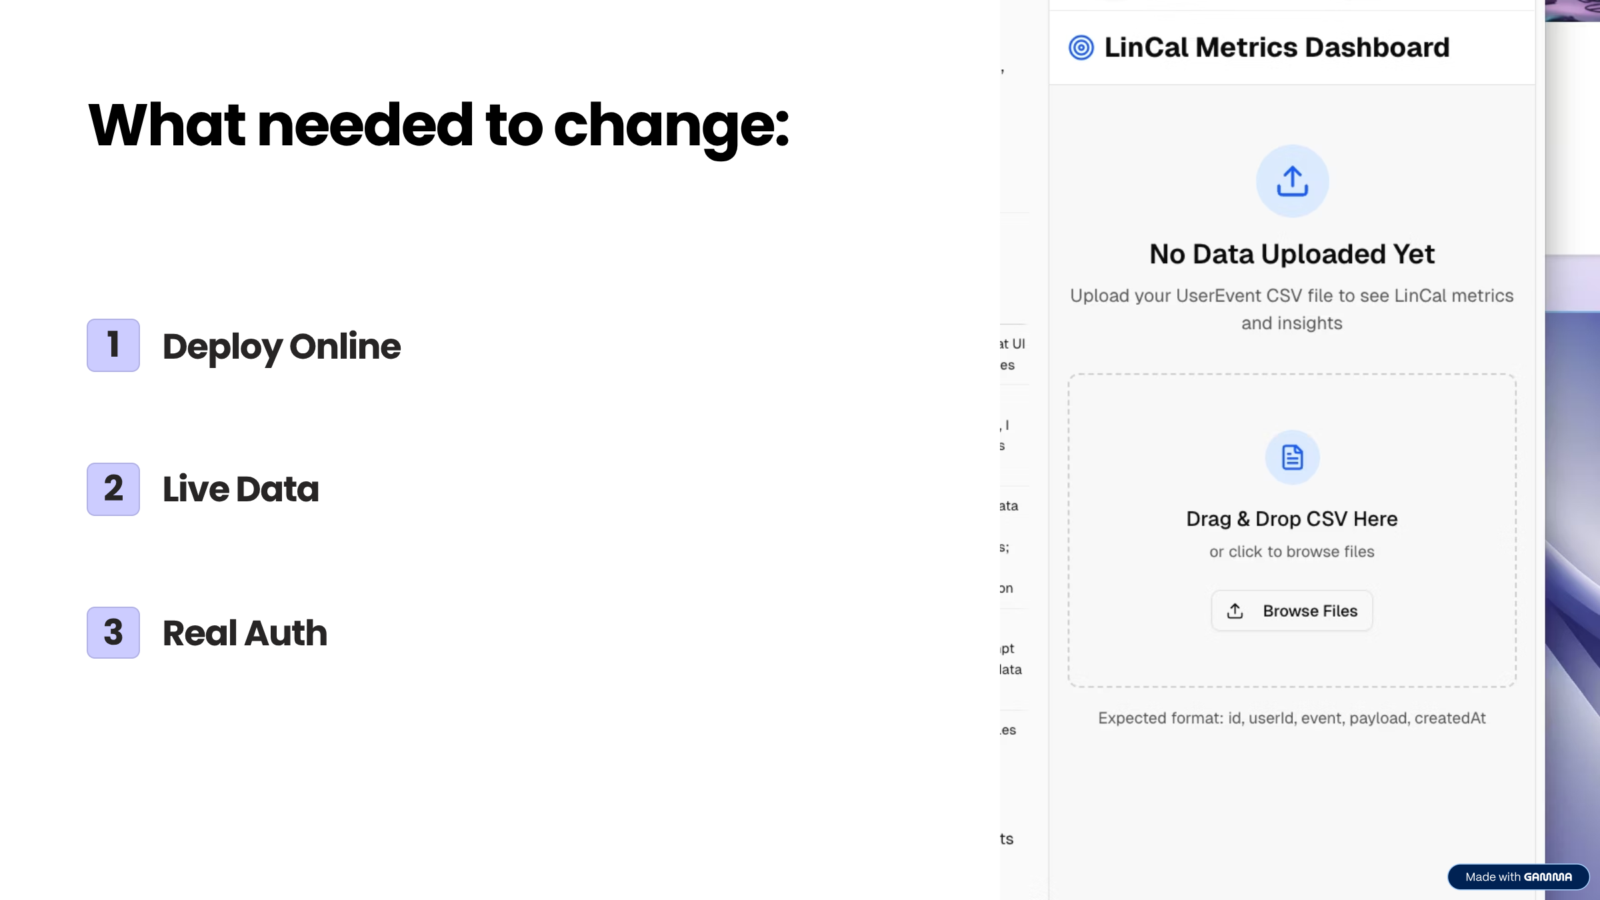This screenshot has width=1600, height=900.
Task: Click the No Data Uploaded Yet heading
Action: pos(1291,254)
